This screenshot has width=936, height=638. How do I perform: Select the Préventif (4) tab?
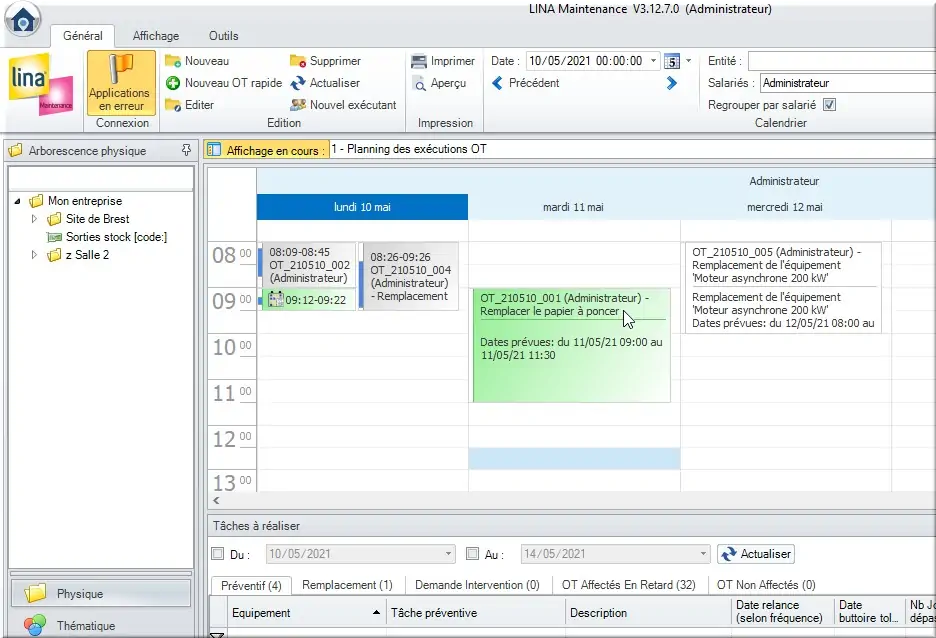(251, 585)
